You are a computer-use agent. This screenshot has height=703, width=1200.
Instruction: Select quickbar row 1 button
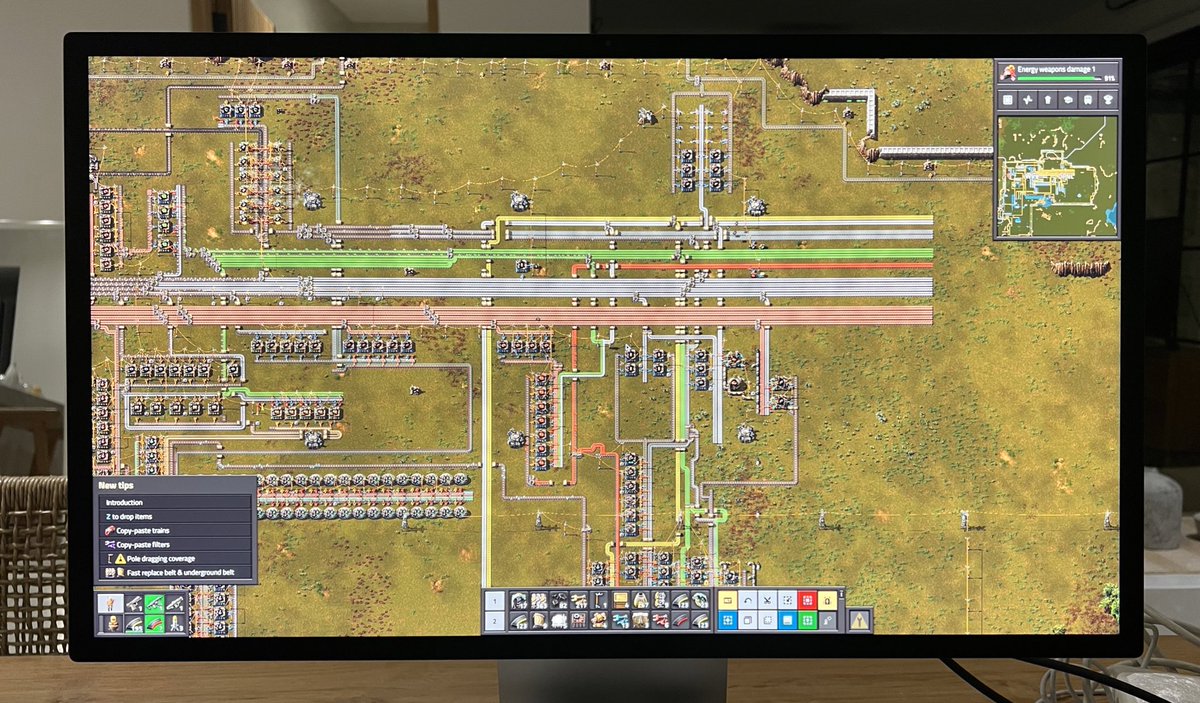(494, 600)
